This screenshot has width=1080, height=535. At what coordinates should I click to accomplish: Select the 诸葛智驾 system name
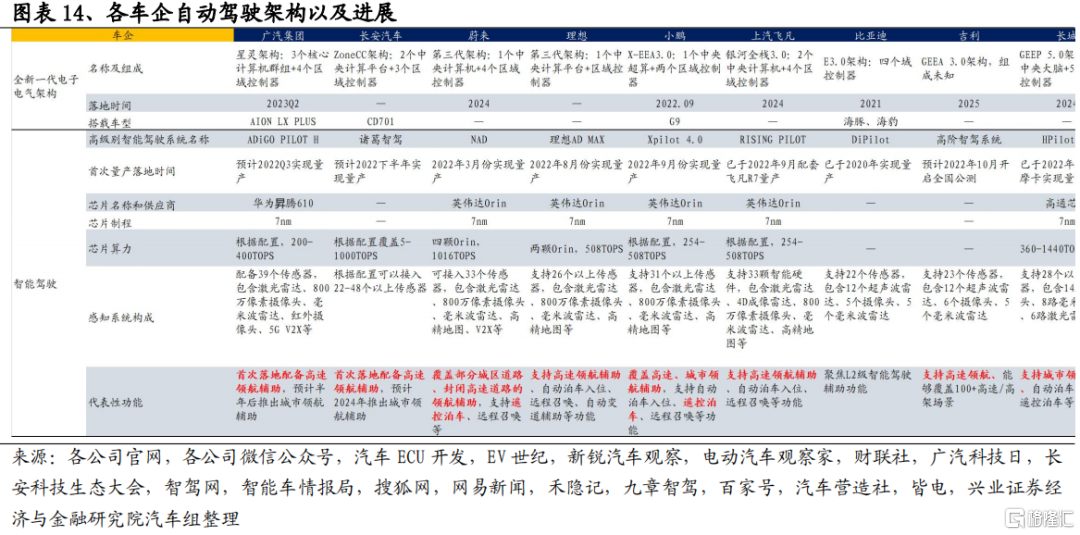click(x=381, y=140)
